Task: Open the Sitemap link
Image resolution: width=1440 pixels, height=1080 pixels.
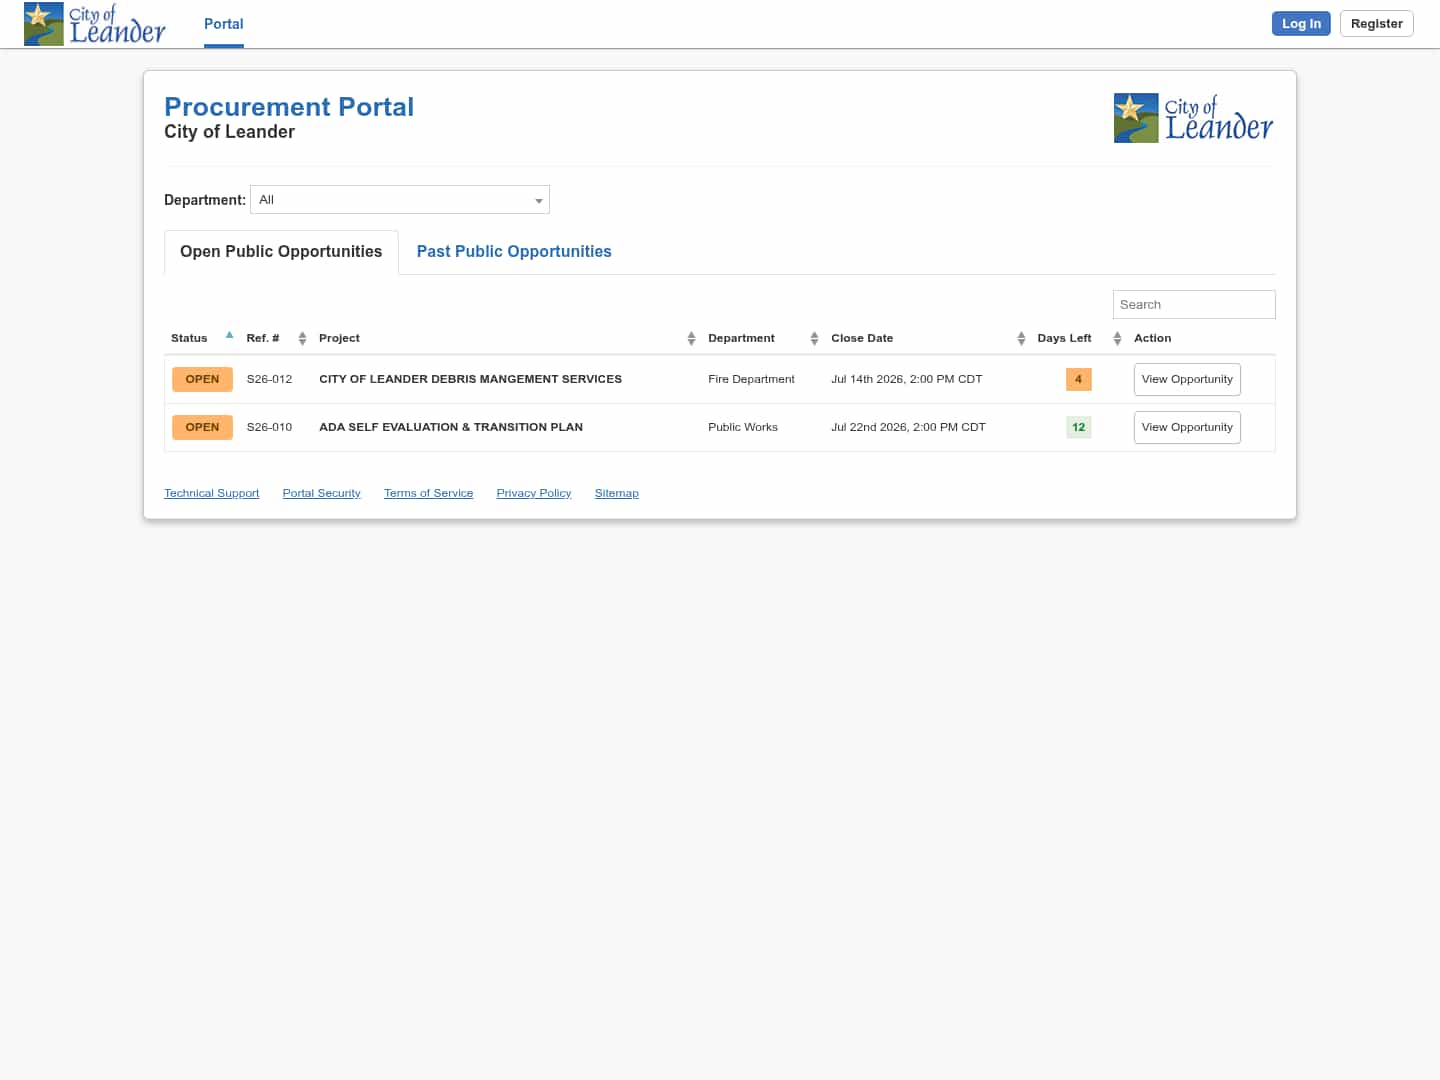Action: pyautogui.click(x=617, y=493)
